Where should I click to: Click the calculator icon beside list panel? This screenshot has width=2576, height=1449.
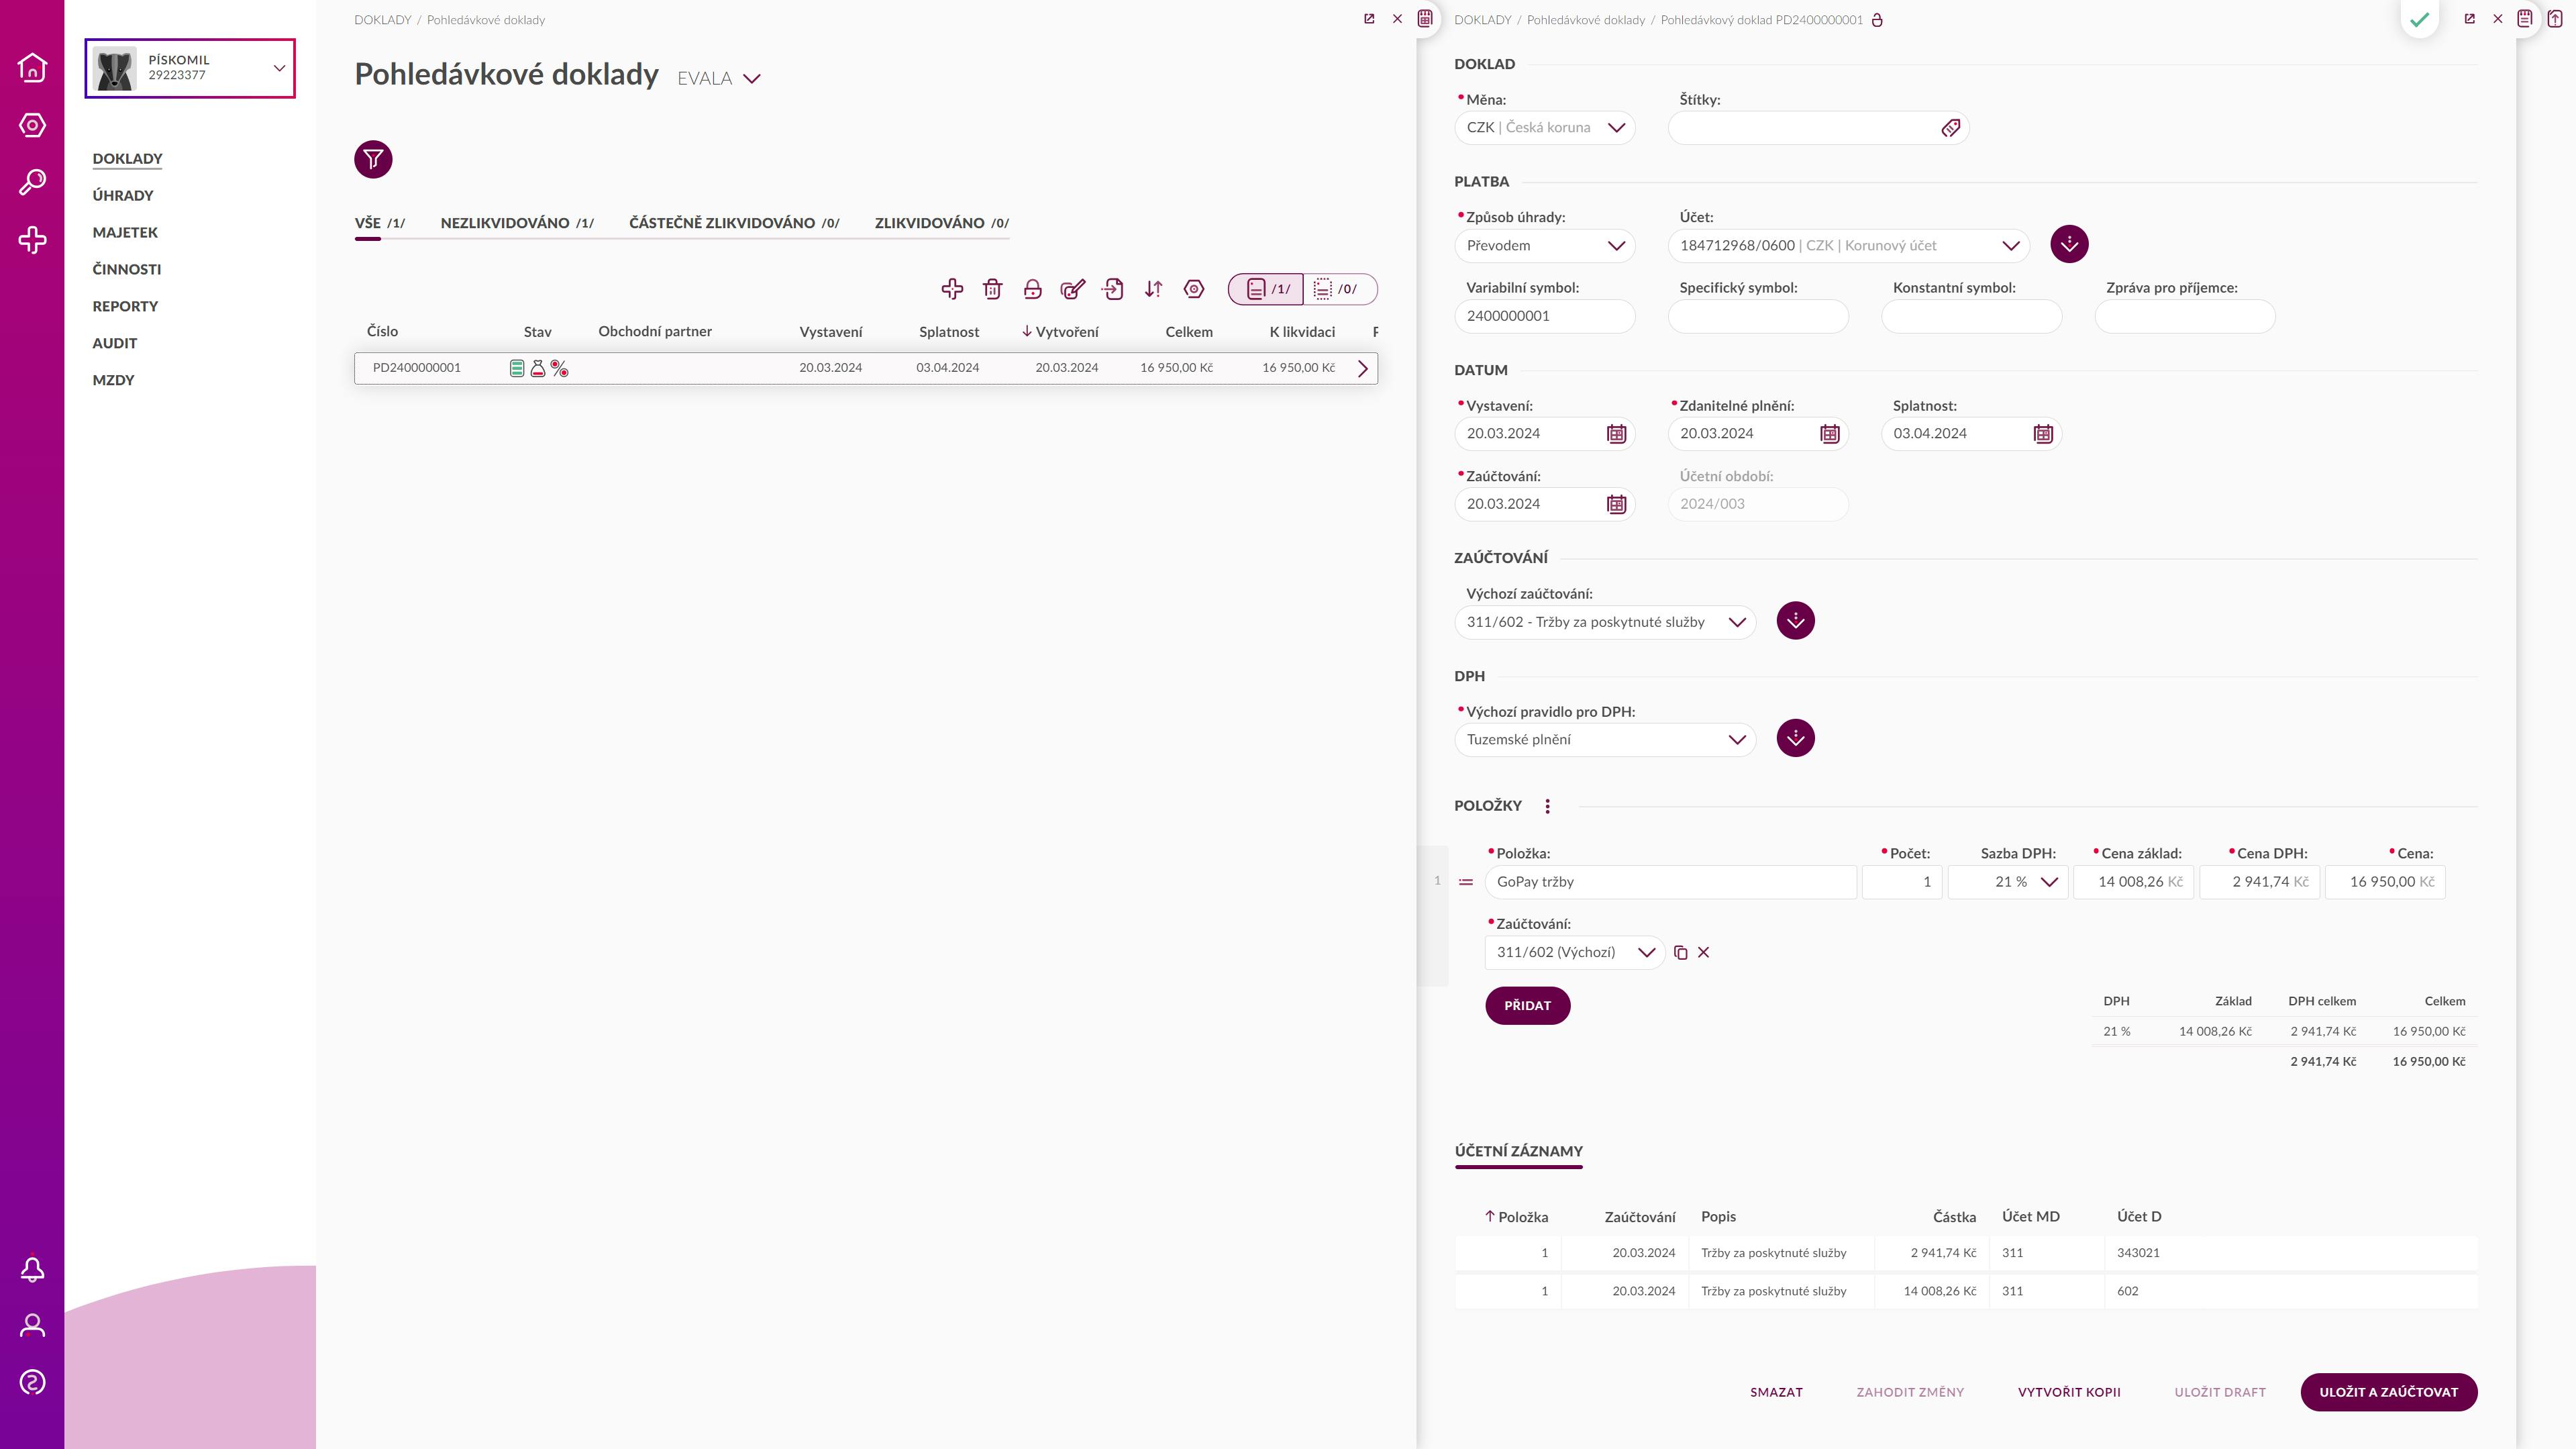coord(1425,18)
